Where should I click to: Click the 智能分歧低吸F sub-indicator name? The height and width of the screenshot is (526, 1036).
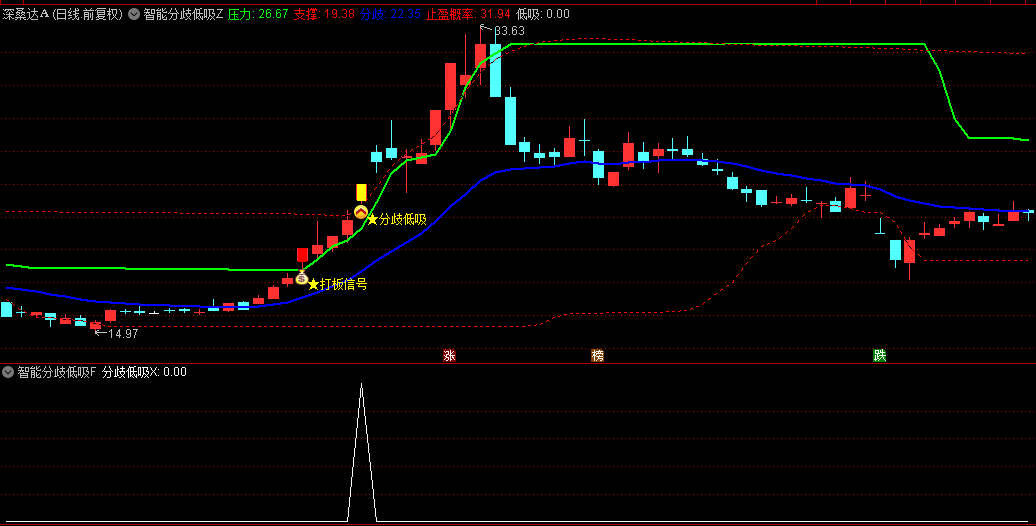click(56, 372)
